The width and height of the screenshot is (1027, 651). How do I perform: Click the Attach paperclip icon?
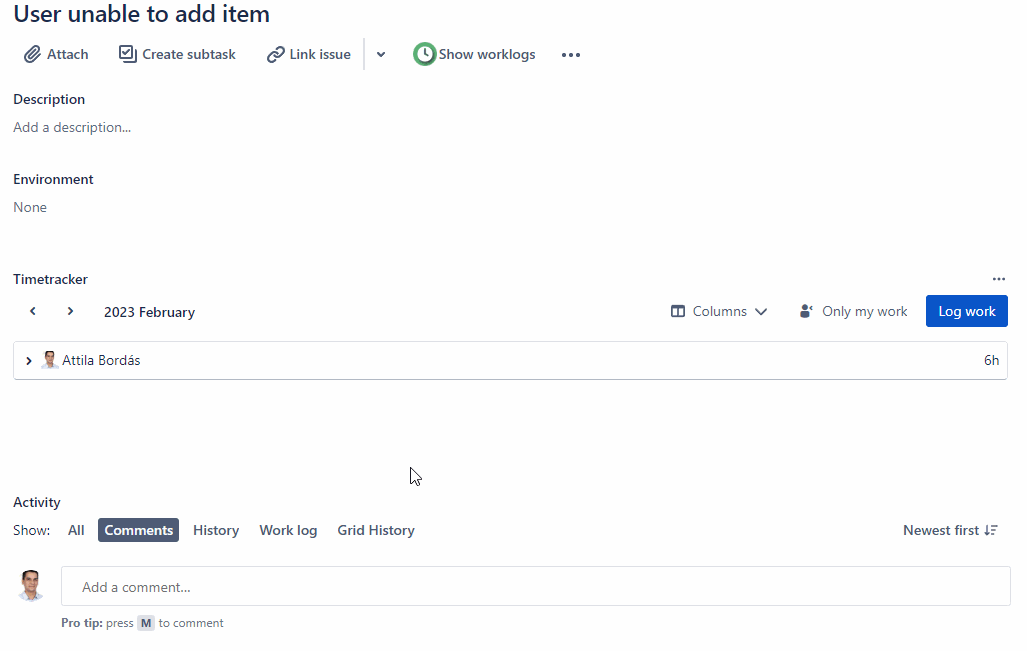[x=32, y=55]
